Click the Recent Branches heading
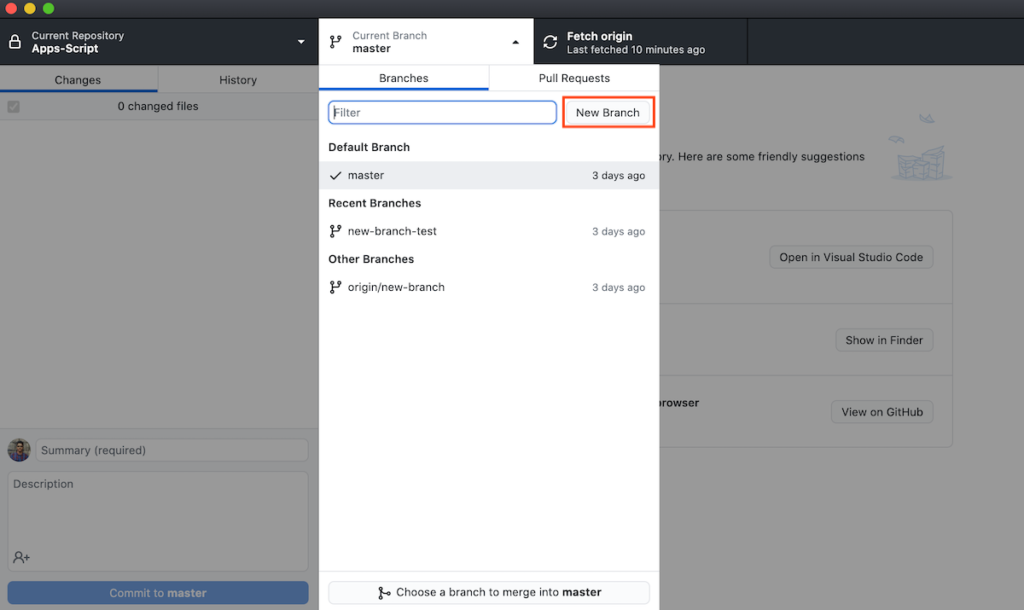This screenshot has height=610, width=1024. (x=374, y=203)
